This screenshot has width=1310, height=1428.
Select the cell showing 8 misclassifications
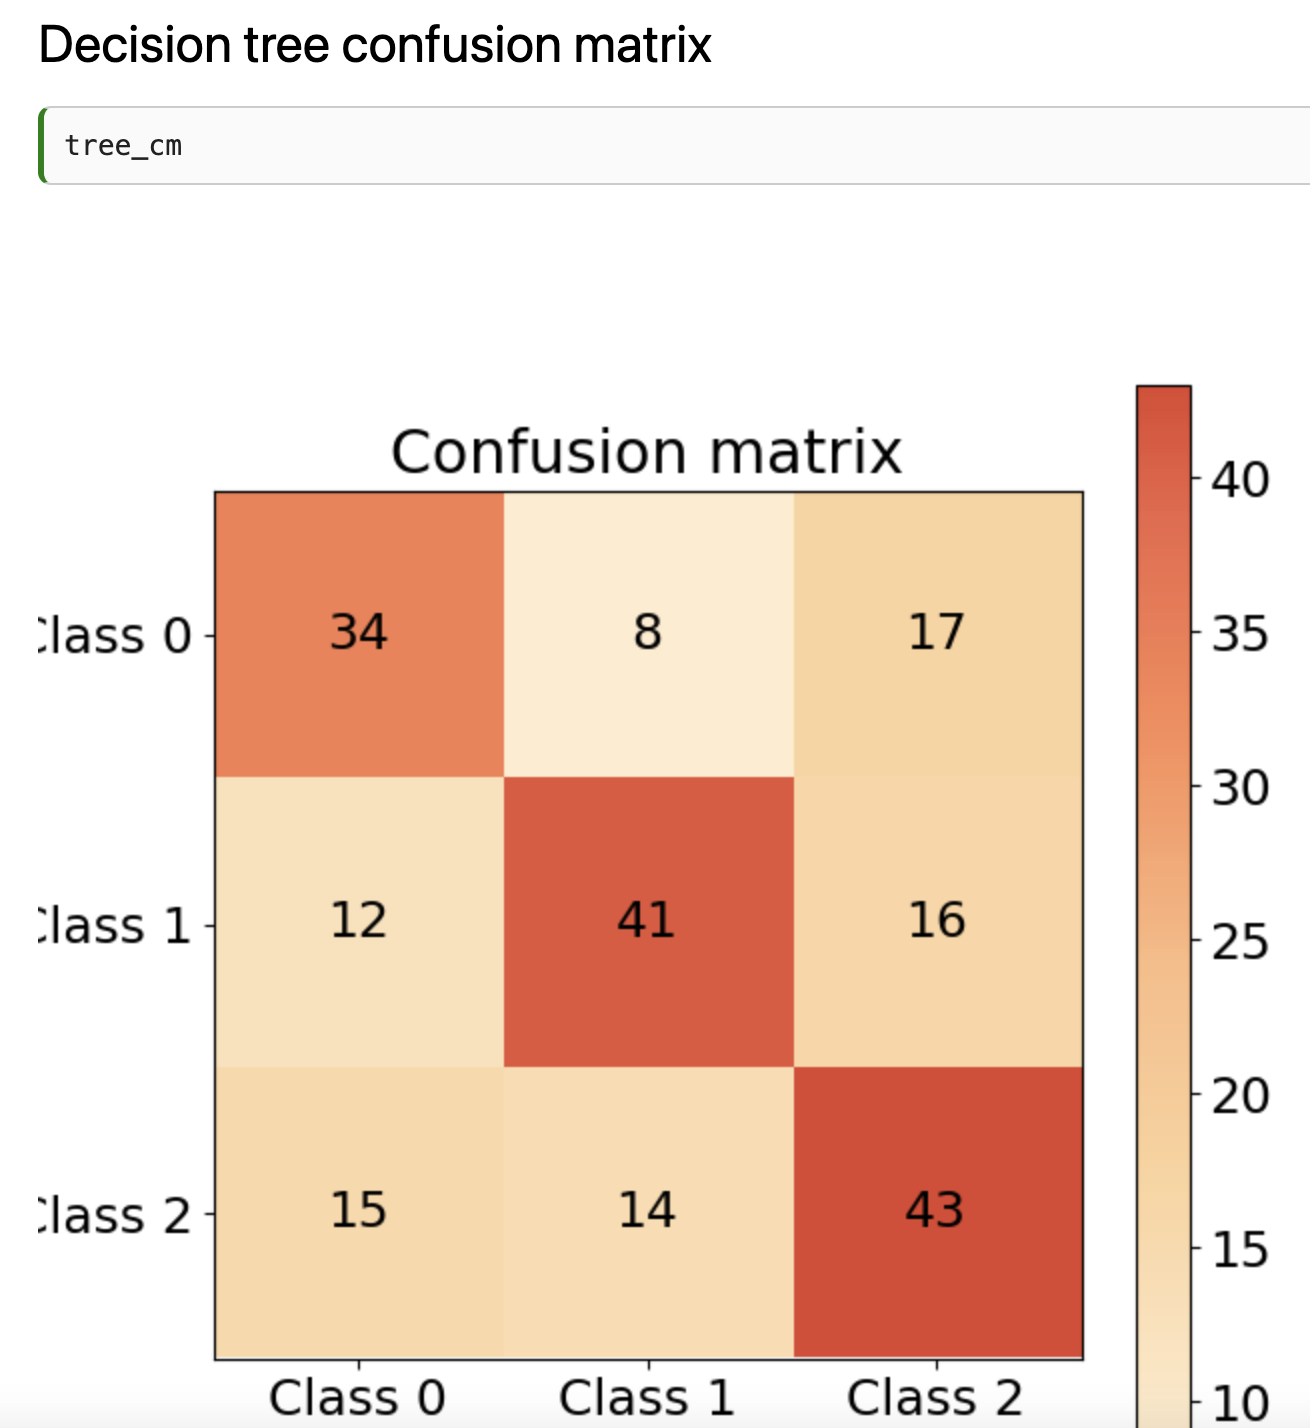[647, 632]
